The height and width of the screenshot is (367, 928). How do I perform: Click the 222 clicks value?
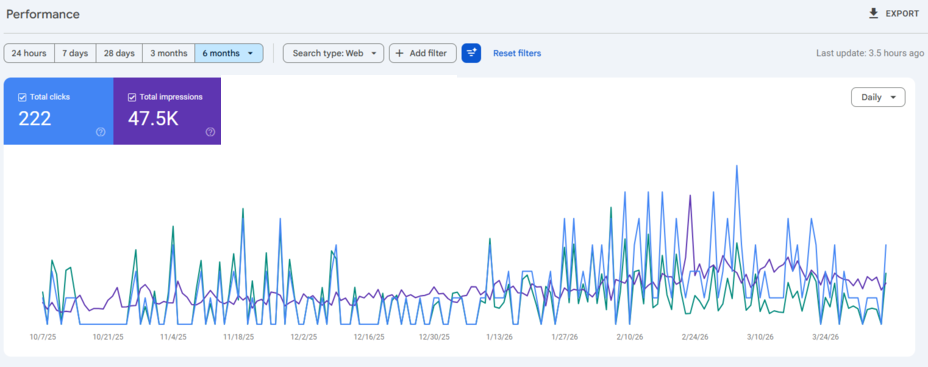click(35, 119)
